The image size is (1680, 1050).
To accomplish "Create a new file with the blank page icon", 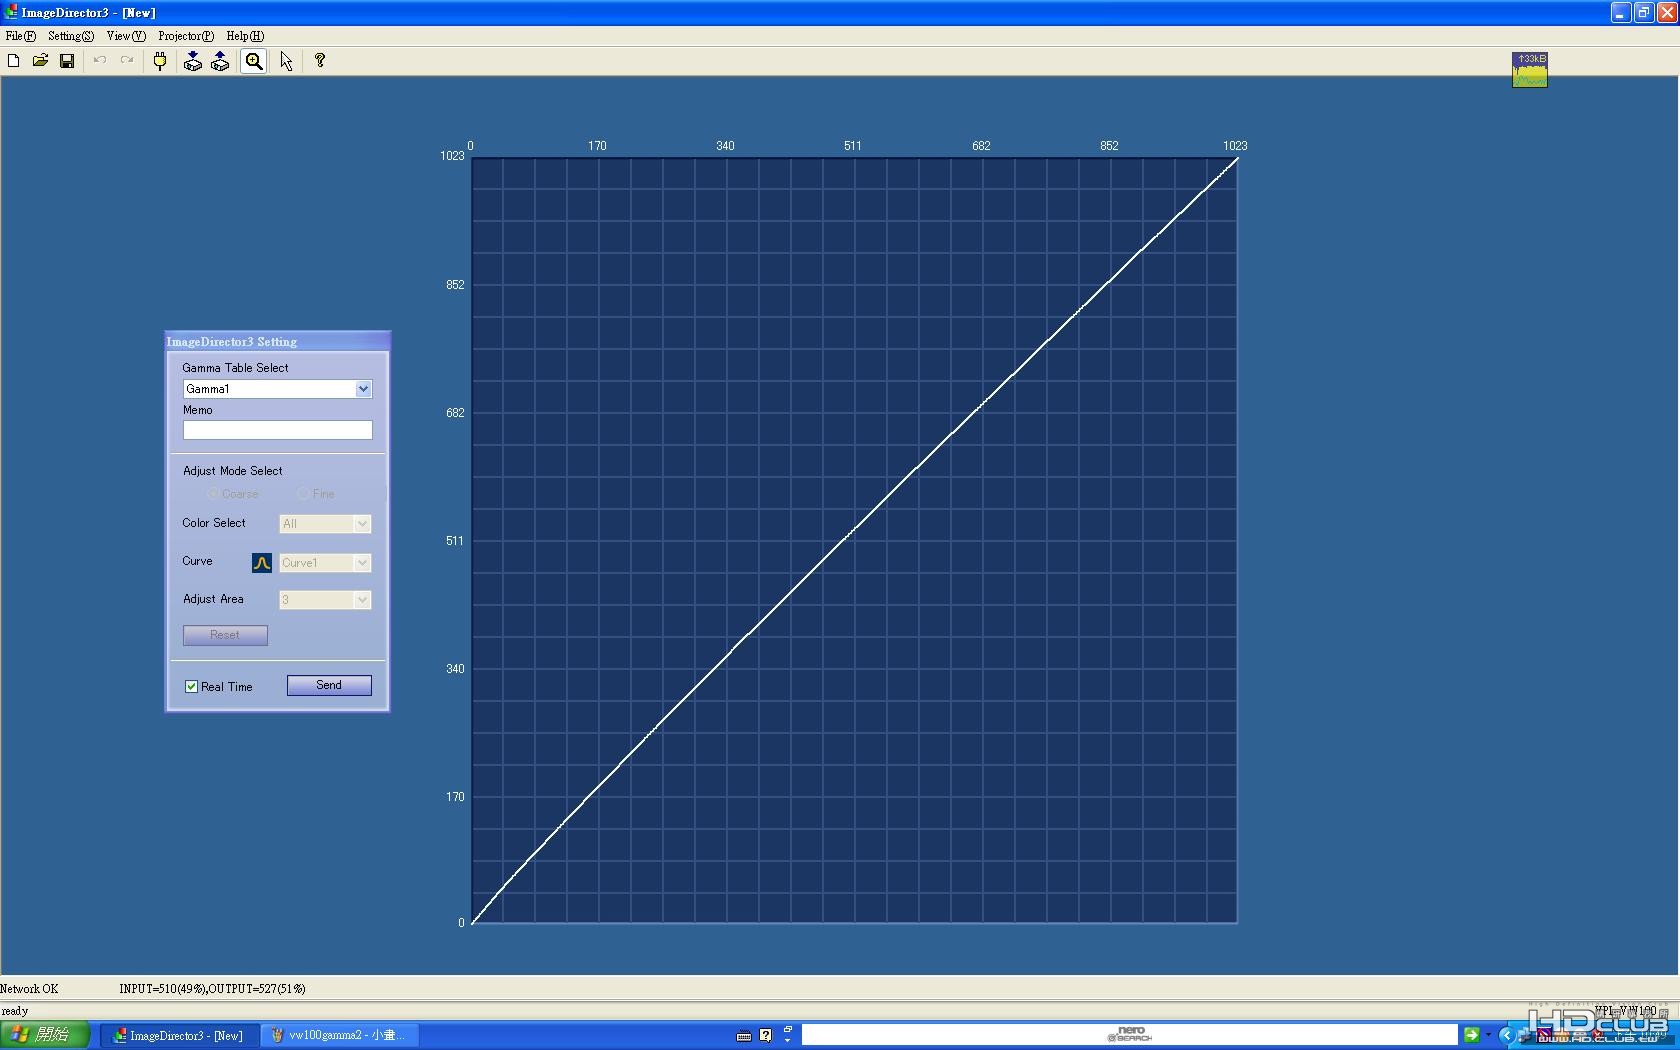I will 14,61.
